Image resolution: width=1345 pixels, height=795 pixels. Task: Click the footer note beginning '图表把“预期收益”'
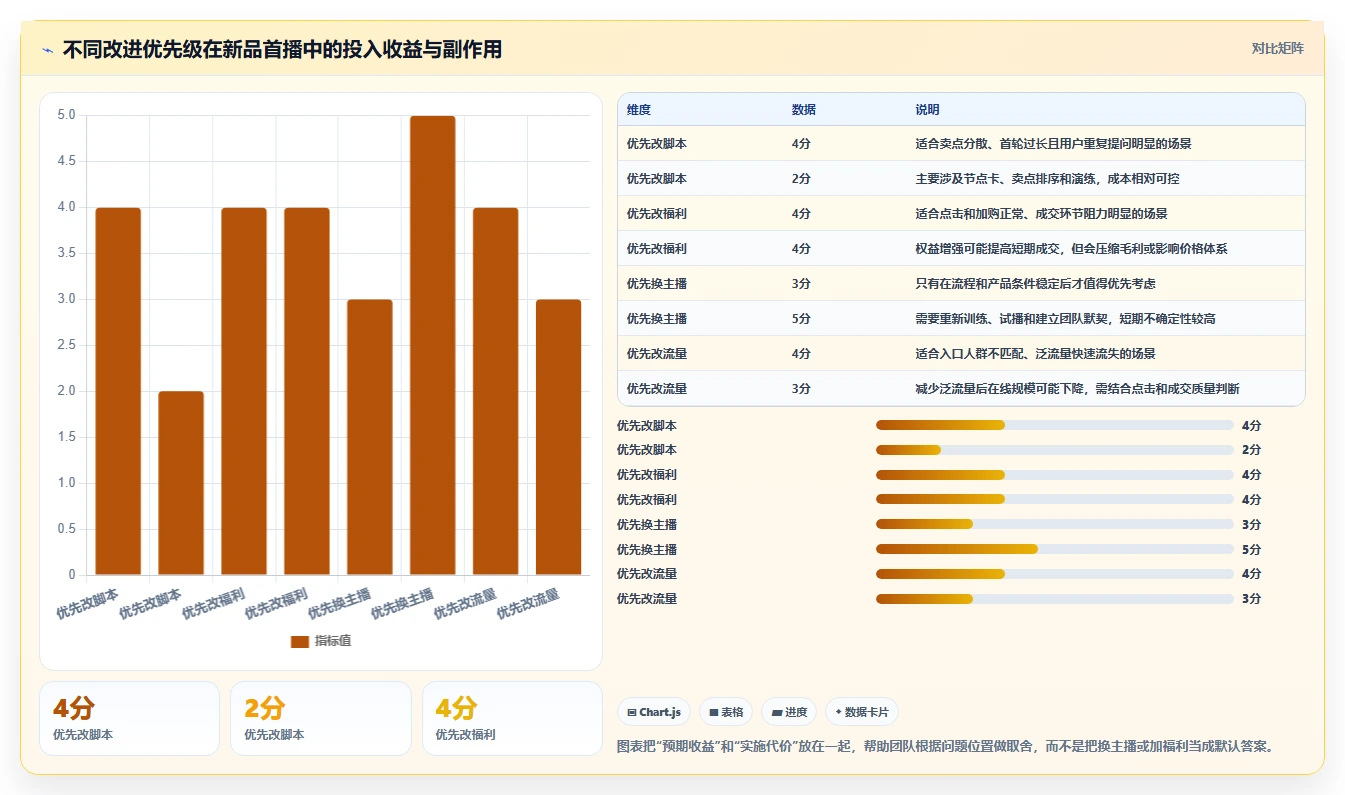tap(946, 746)
